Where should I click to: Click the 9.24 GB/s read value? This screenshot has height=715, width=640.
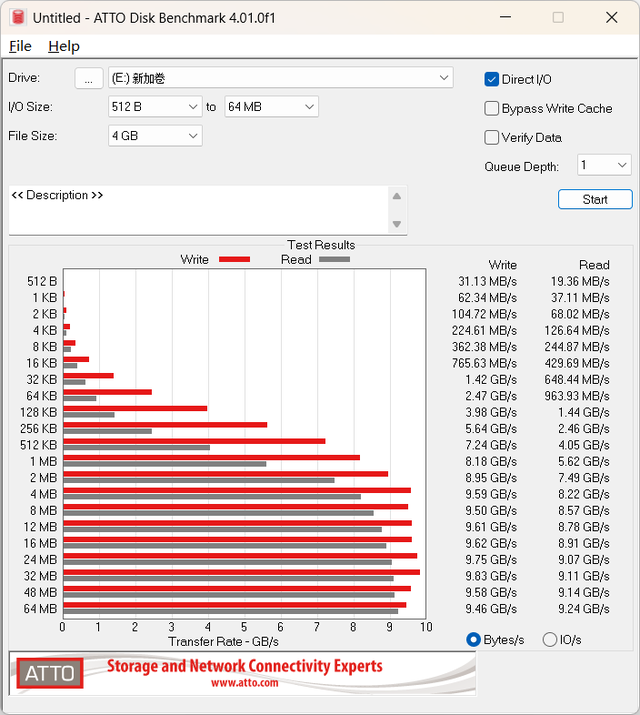583,609
